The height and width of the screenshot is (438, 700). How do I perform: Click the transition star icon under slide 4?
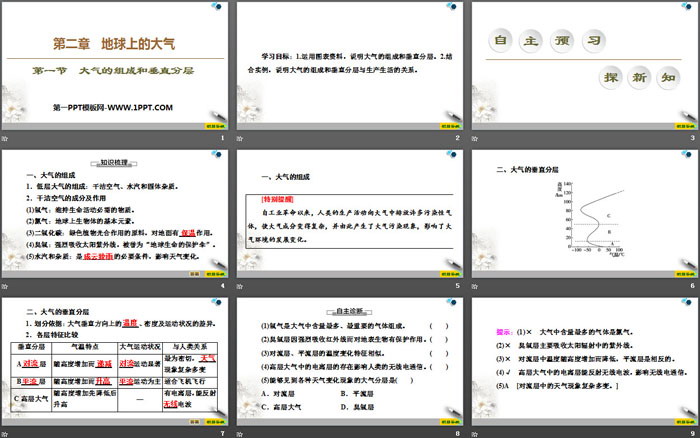(x=6, y=286)
